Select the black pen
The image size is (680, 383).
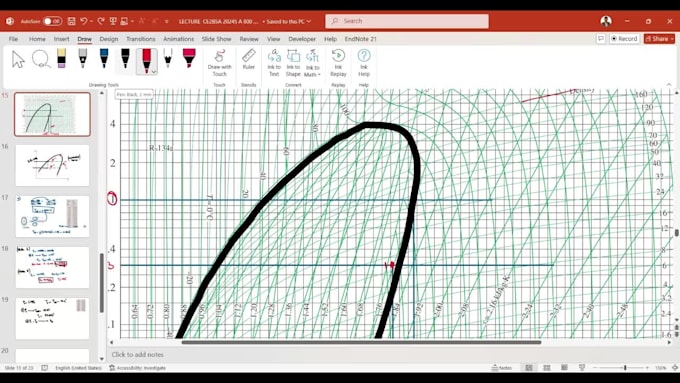click(125, 58)
